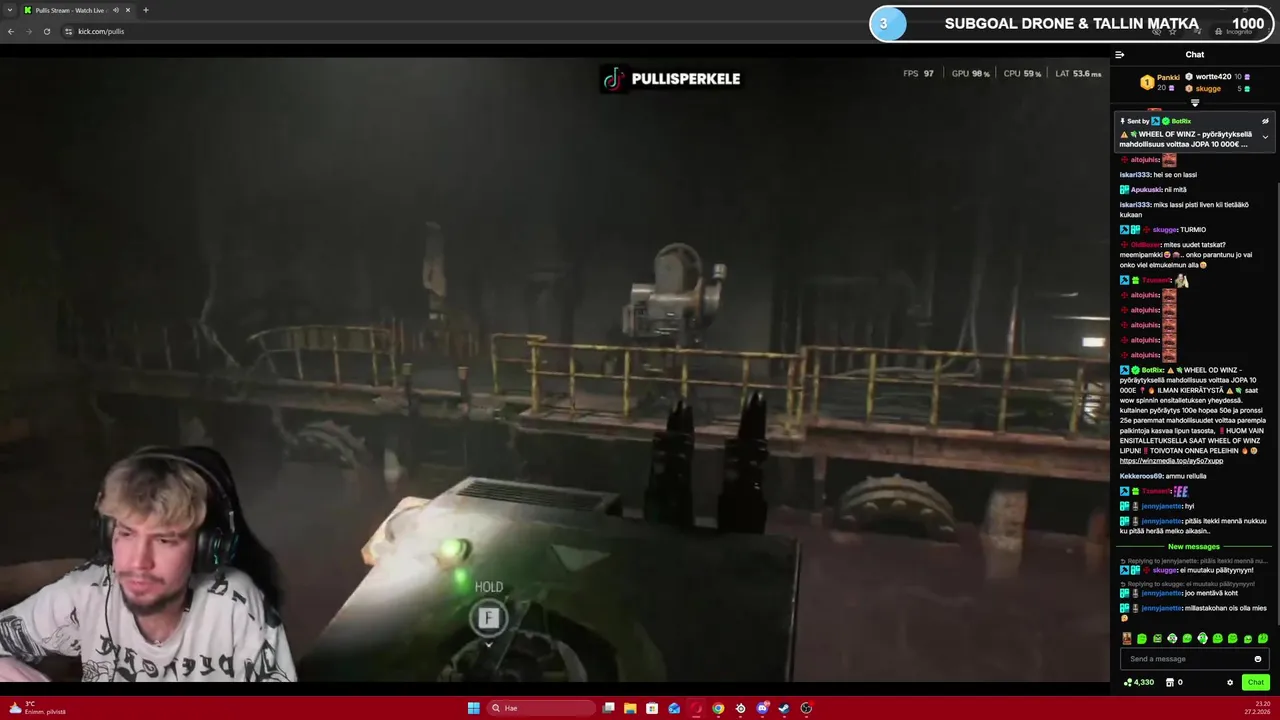Open the winzmedia.top link in chat

click(x=1171, y=461)
